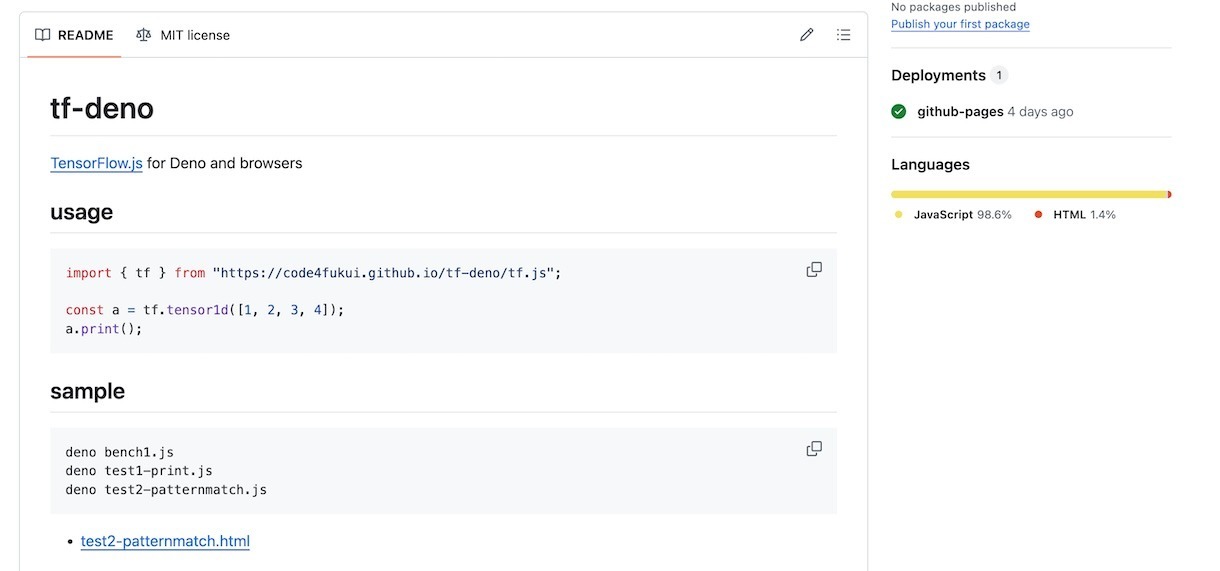
Task: Click Publish your first package
Action: [960, 24]
